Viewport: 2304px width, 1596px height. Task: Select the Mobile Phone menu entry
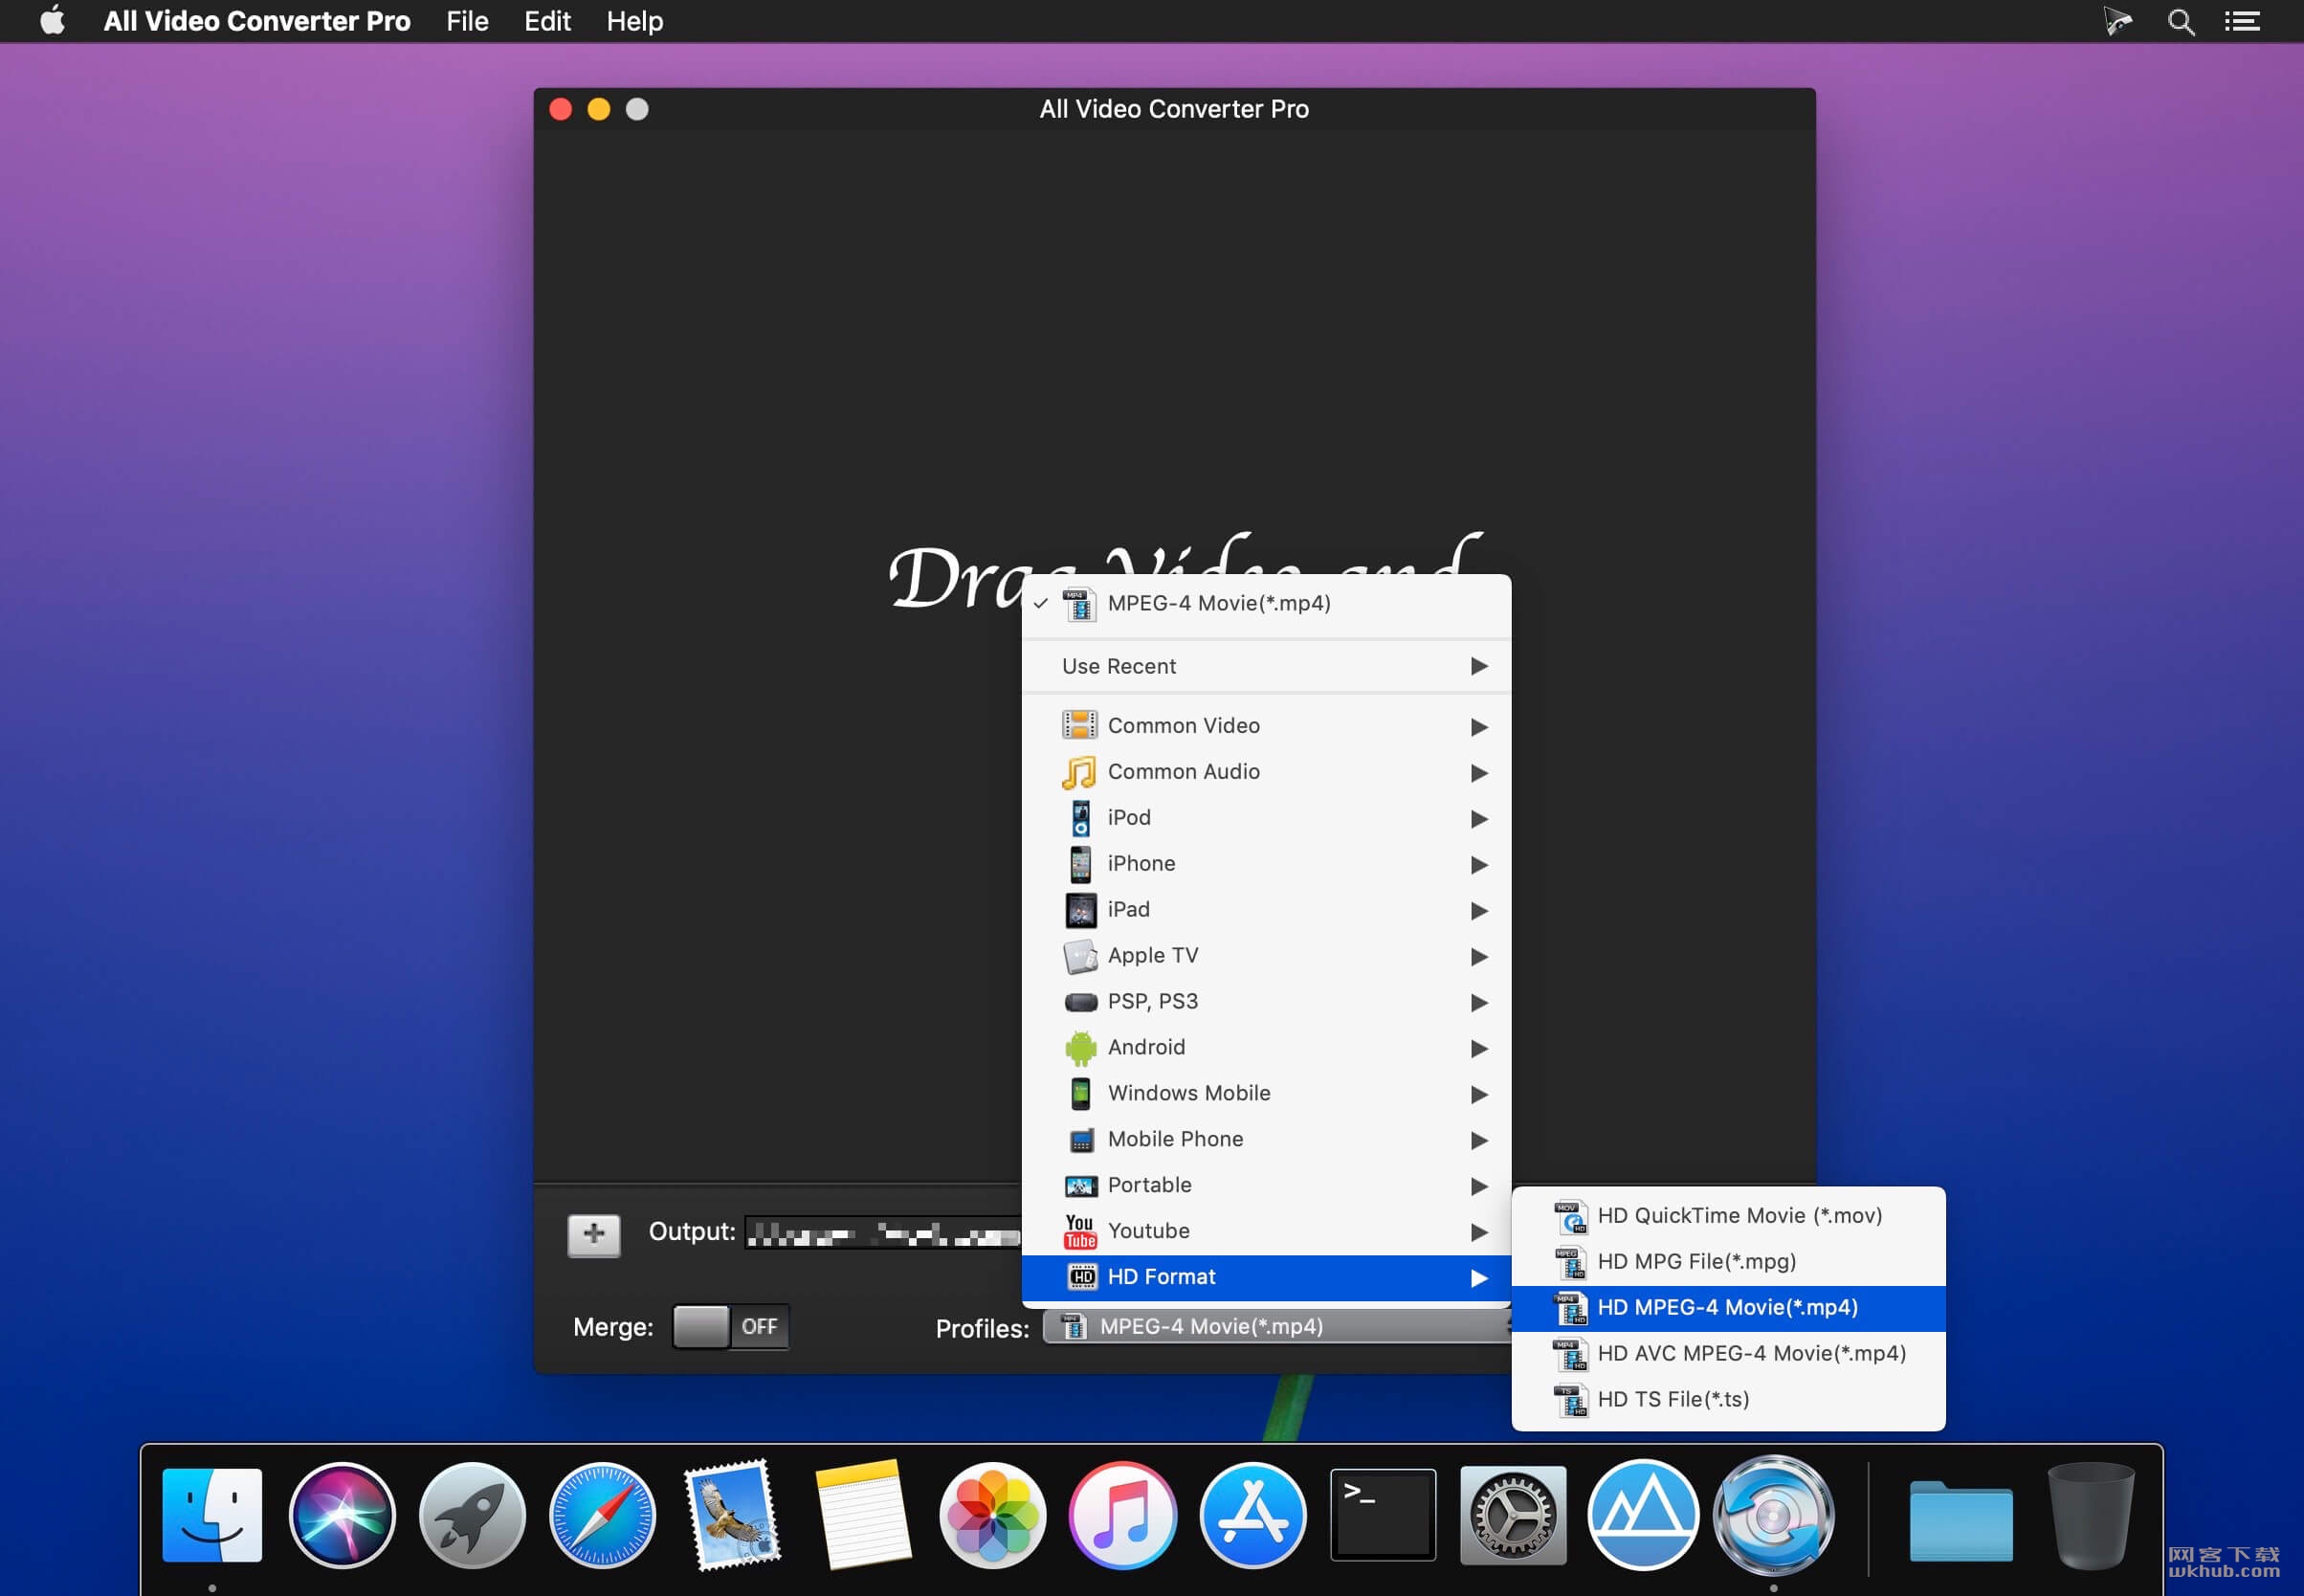coord(1266,1139)
